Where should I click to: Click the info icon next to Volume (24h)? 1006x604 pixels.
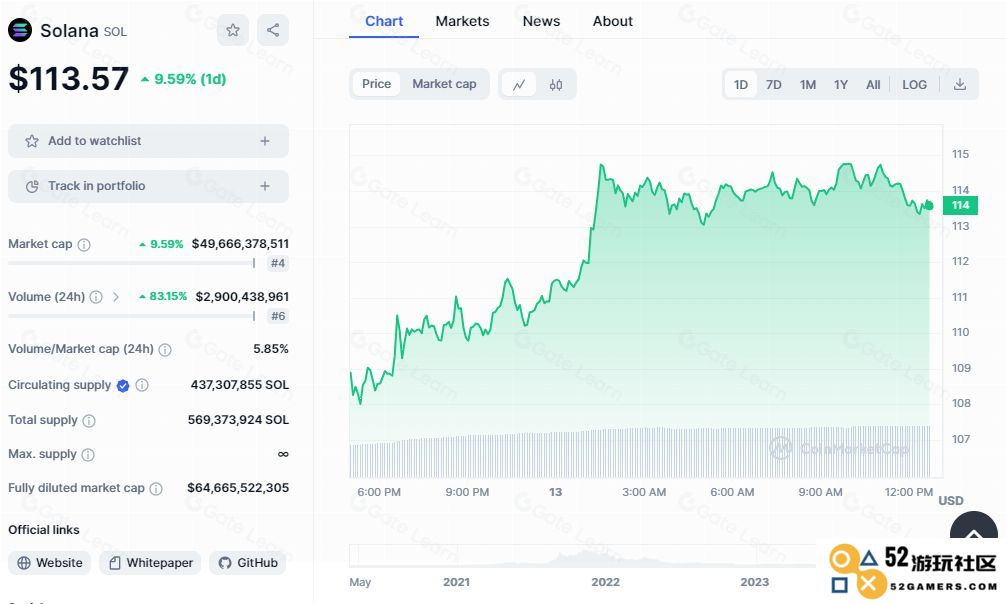coord(96,297)
